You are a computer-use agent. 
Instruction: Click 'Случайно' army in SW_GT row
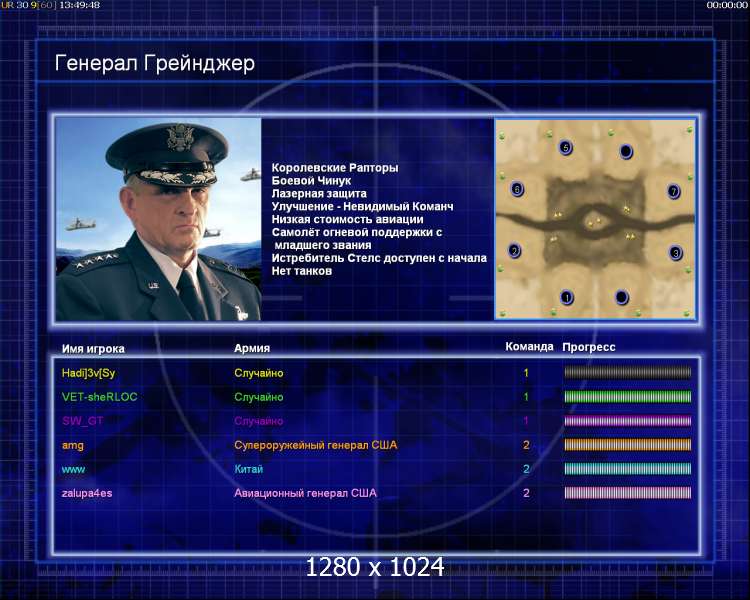(x=258, y=421)
